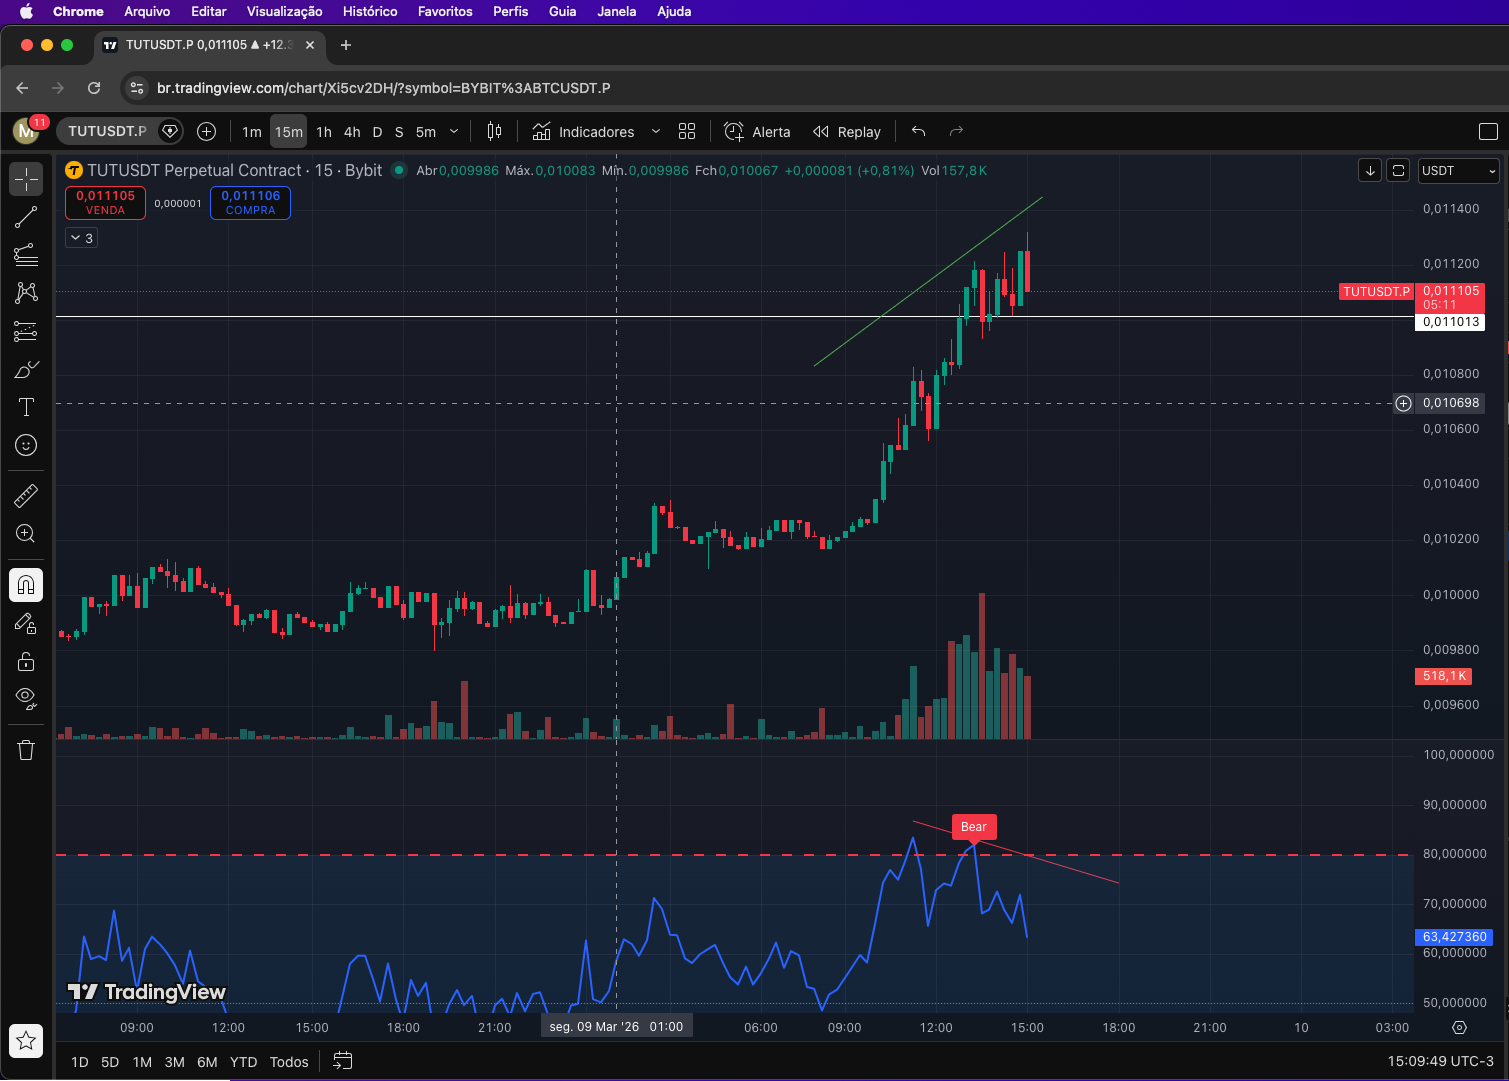Select the text annotation tool
Viewport: 1509px width, 1081px height.
point(26,407)
